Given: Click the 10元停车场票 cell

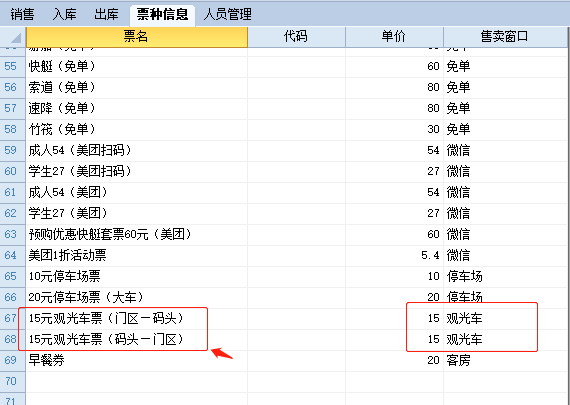Looking at the screenshot, I should (x=137, y=277).
